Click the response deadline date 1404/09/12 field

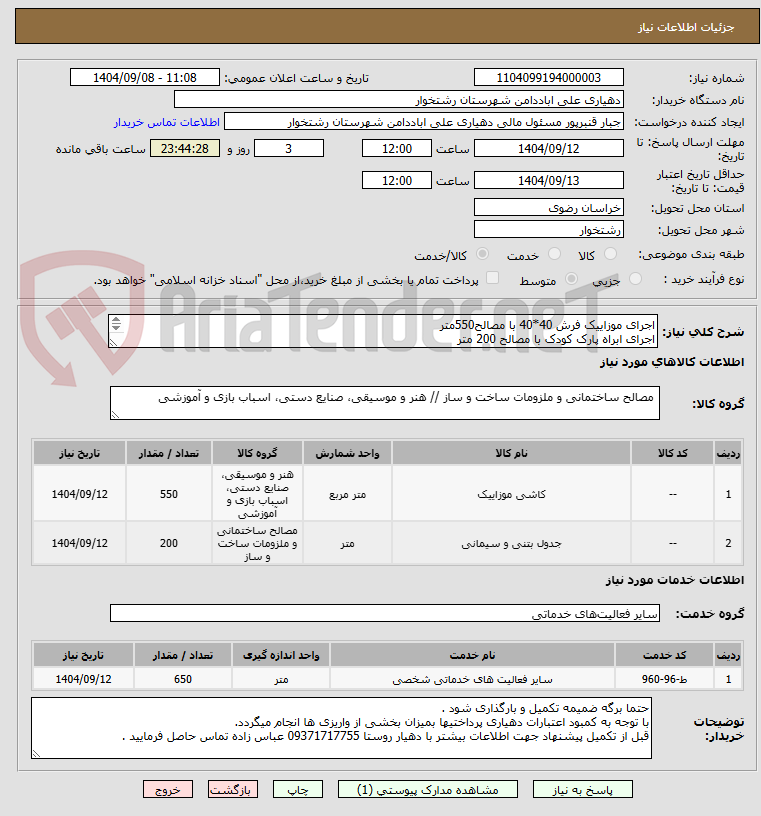(549, 149)
